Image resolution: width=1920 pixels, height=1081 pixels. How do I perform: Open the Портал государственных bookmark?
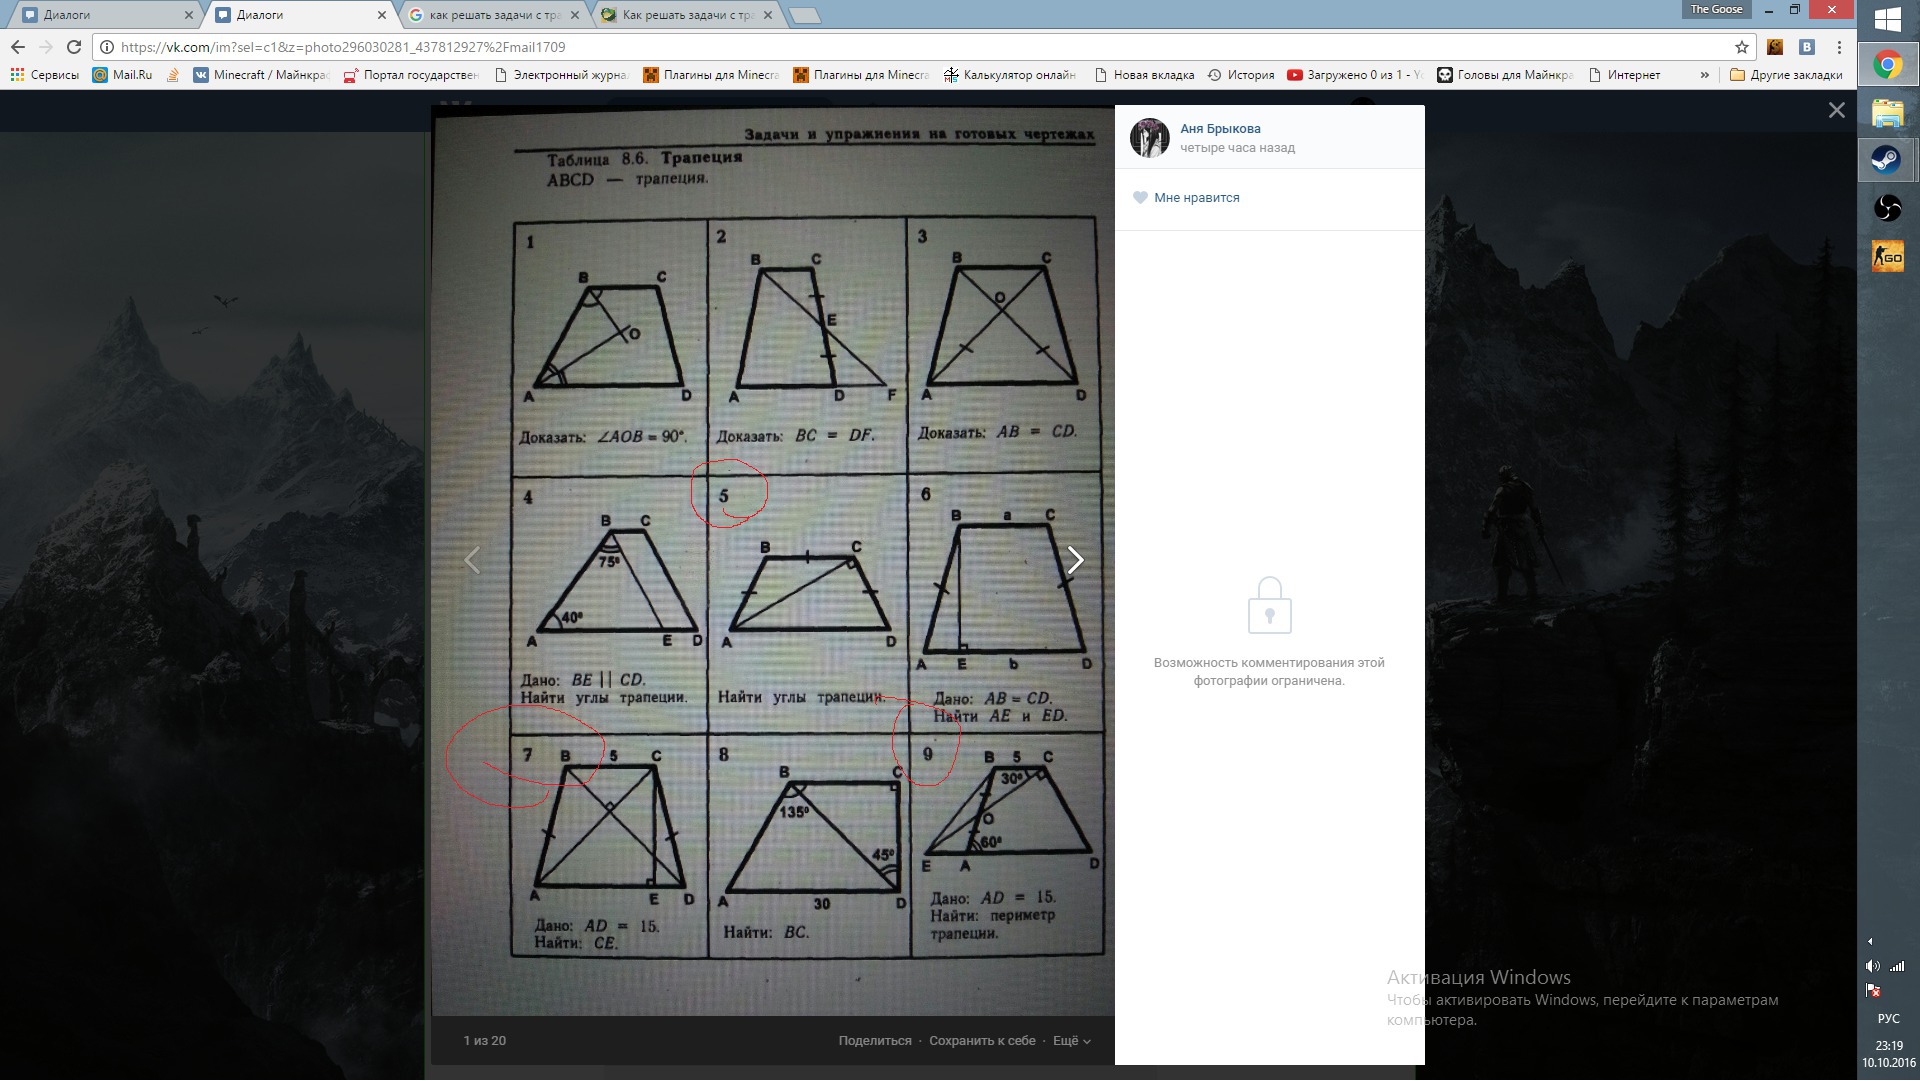coord(411,75)
